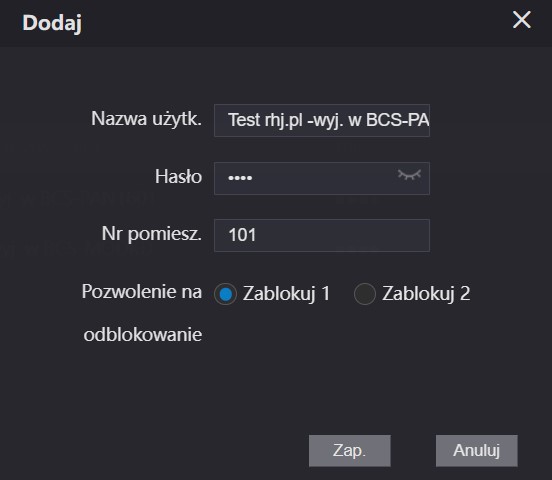Reveal the password with the eye icon
Image resolution: width=552 pixels, height=480 pixels.
tap(409, 174)
